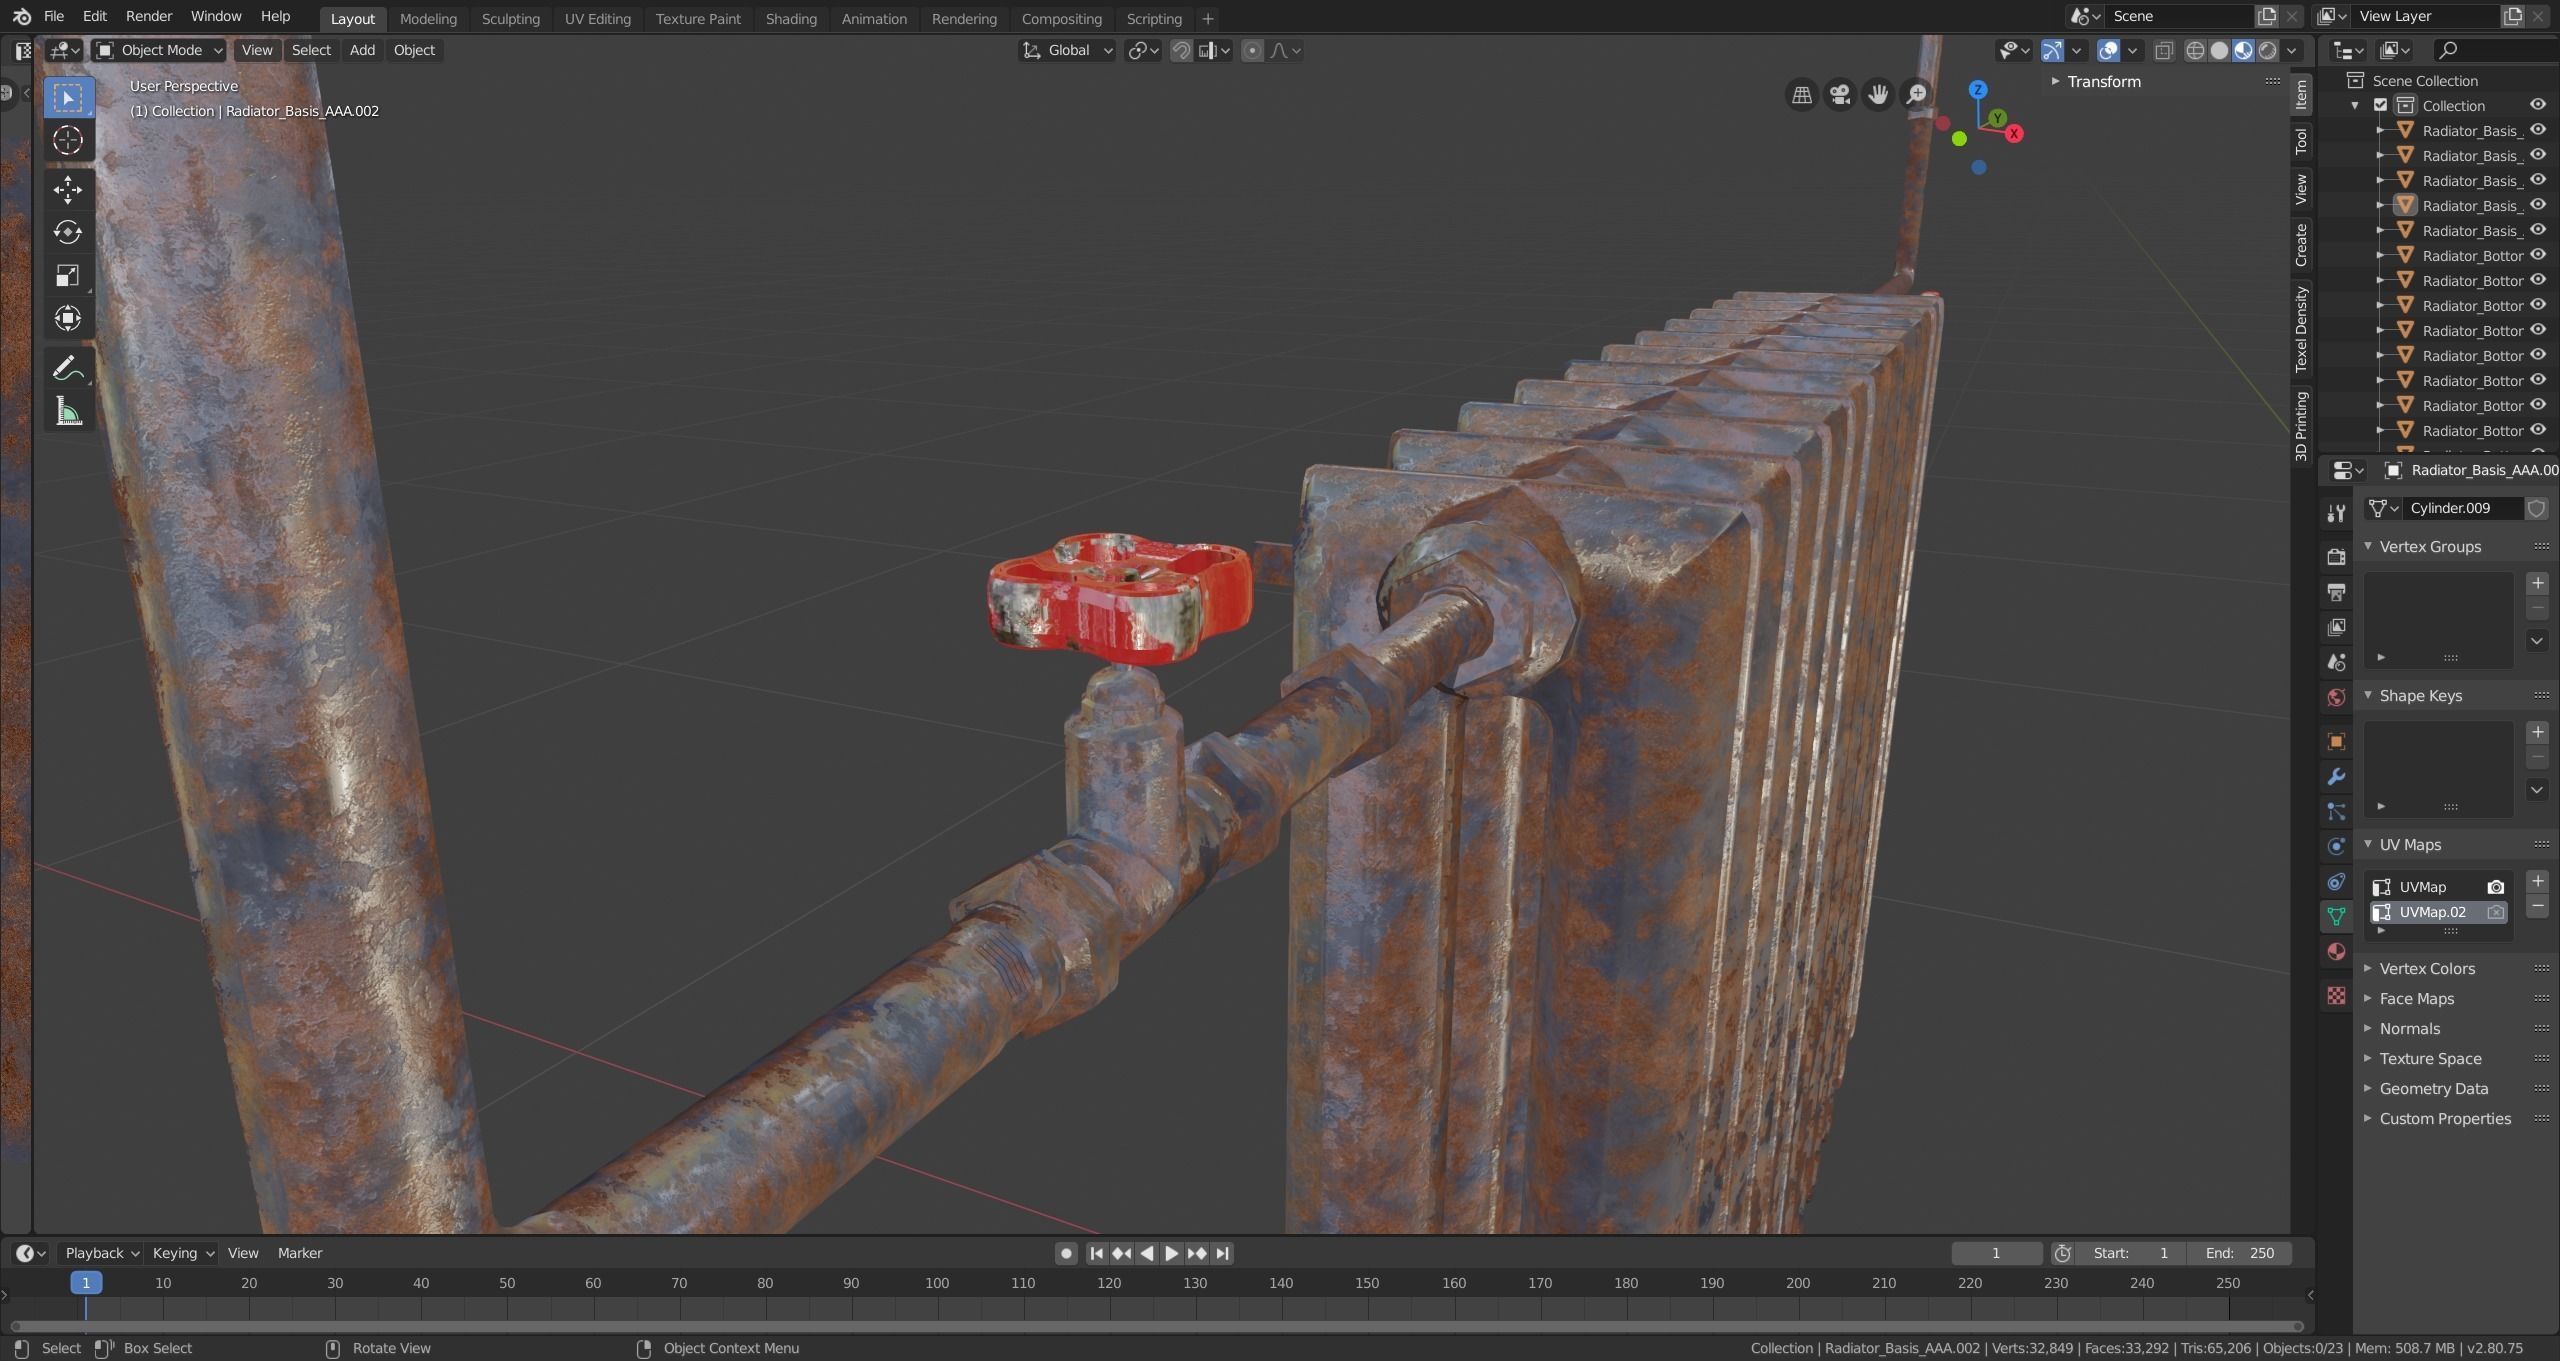Viewport: 2560px width, 1361px height.
Task: Toggle proportional editing in header
Action: tap(1252, 50)
